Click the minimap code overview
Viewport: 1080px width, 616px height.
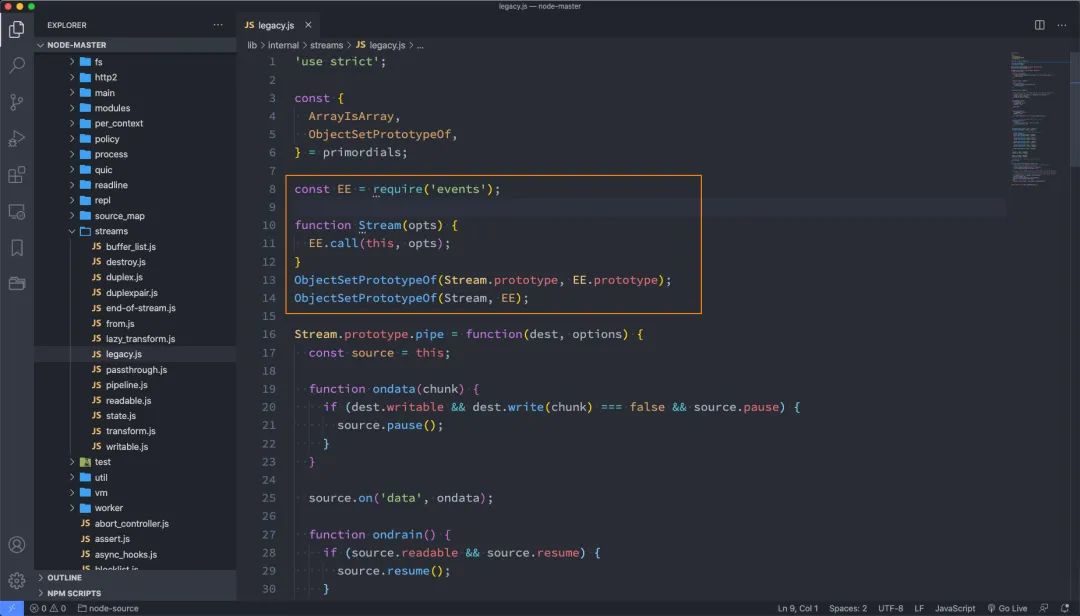tap(1037, 117)
